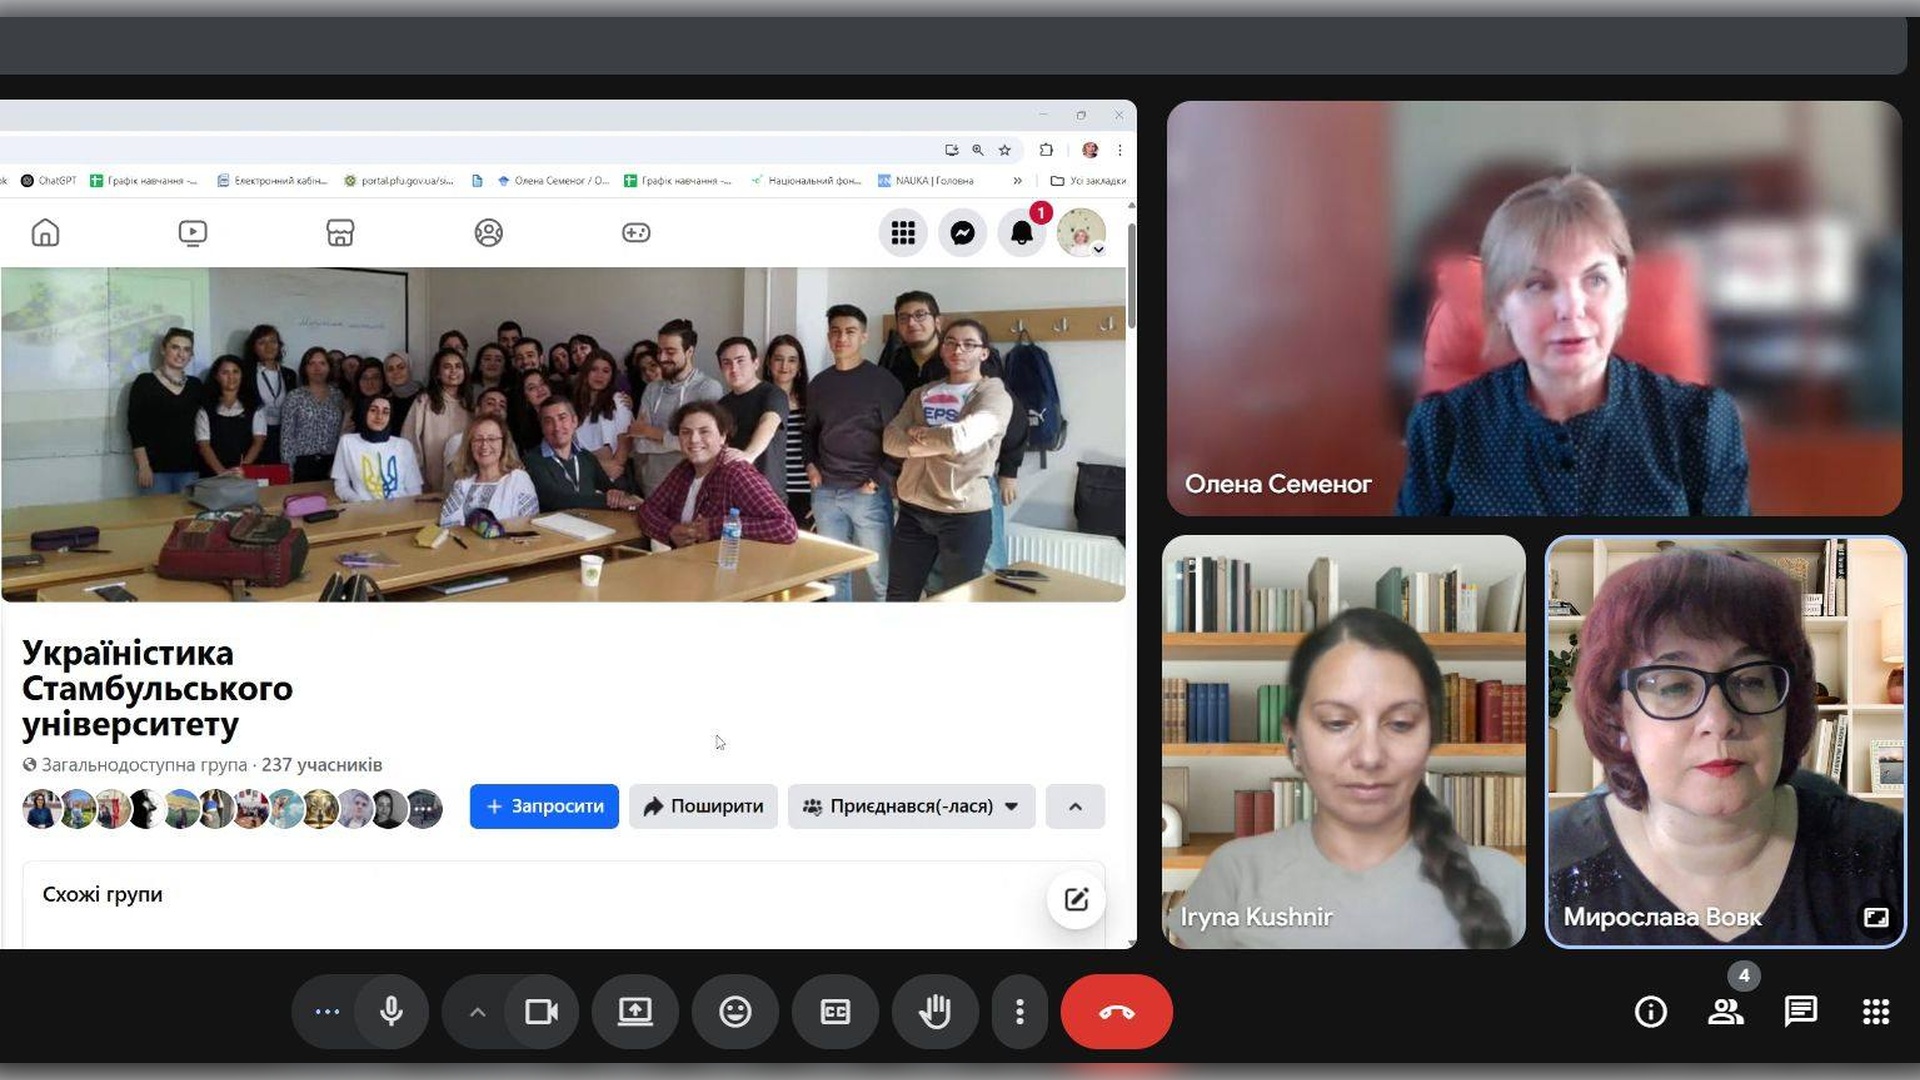Open the emoji reactions in Meet
The image size is (1920, 1080).
click(735, 1012)
